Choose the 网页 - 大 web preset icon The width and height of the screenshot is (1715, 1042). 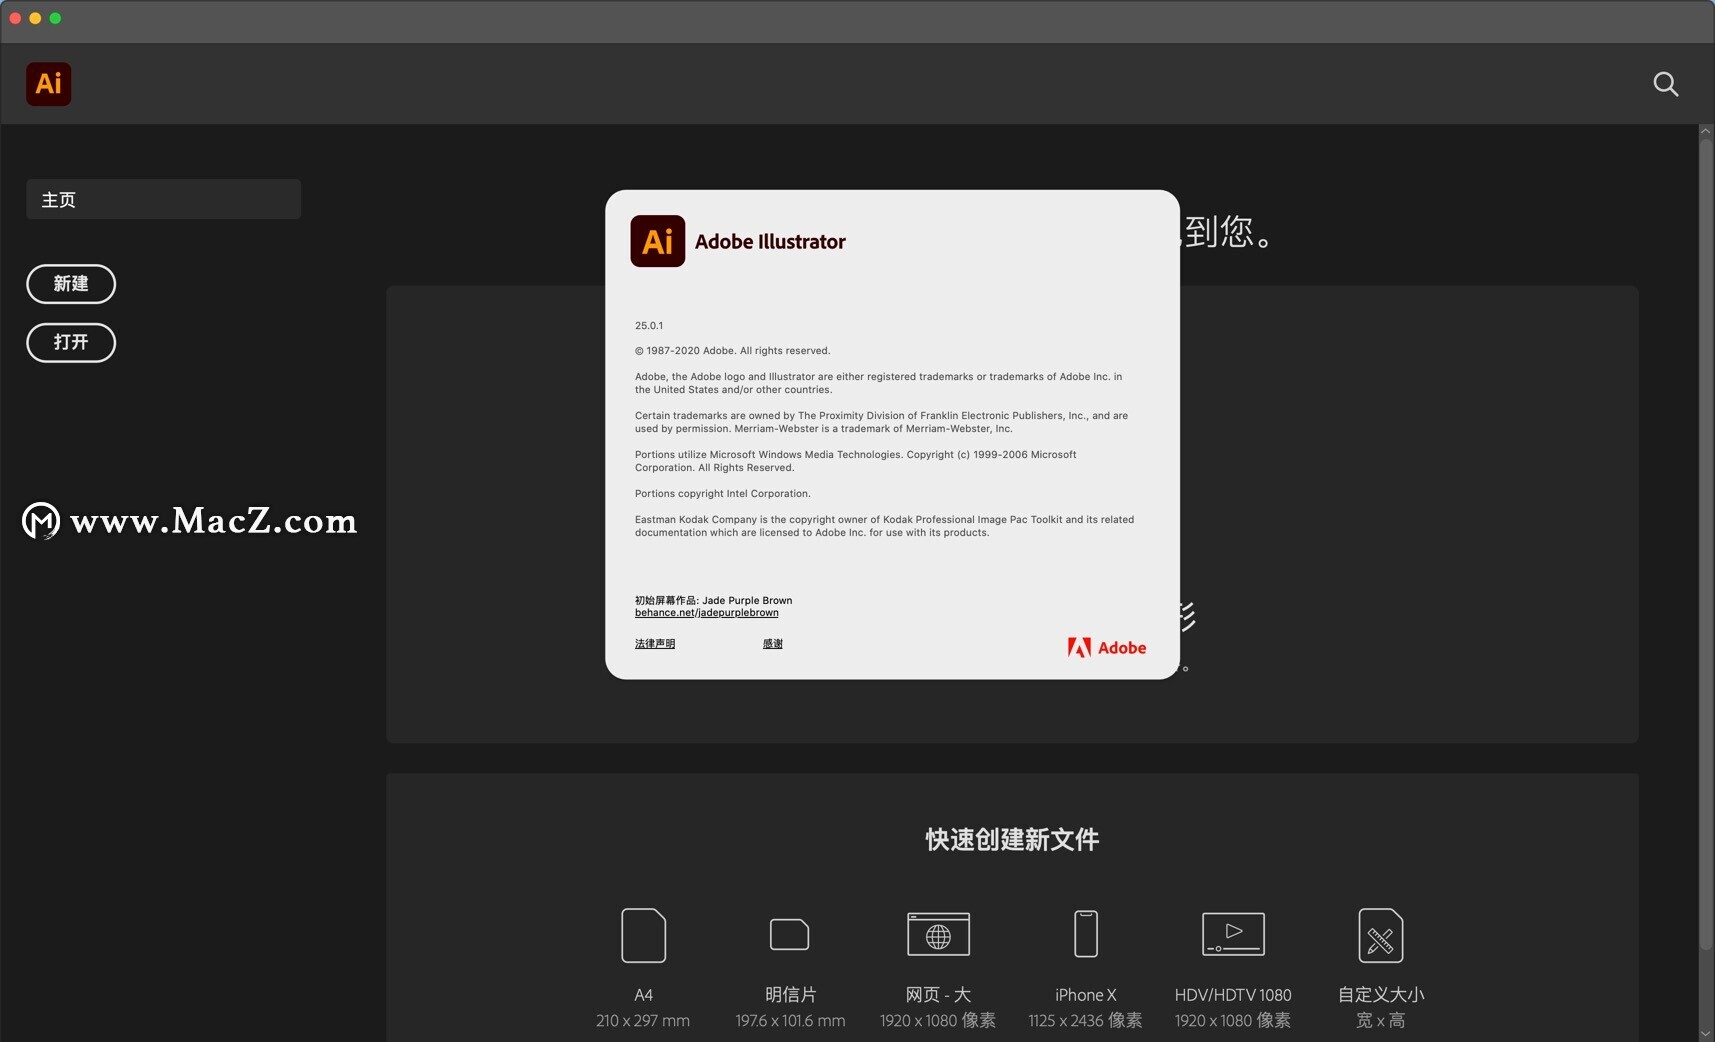tap(938, 934)
